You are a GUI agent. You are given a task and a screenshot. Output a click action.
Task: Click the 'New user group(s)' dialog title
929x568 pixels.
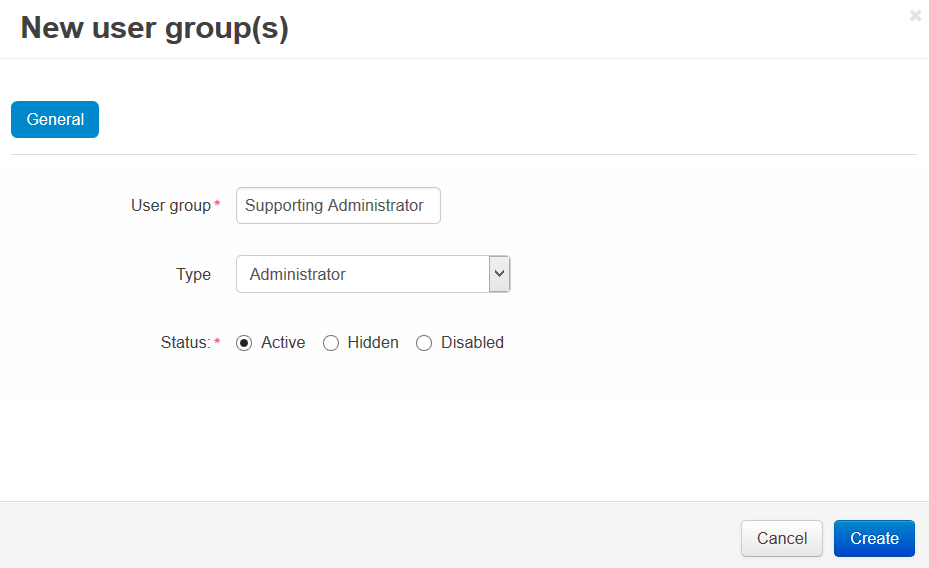tap(155, 28)
